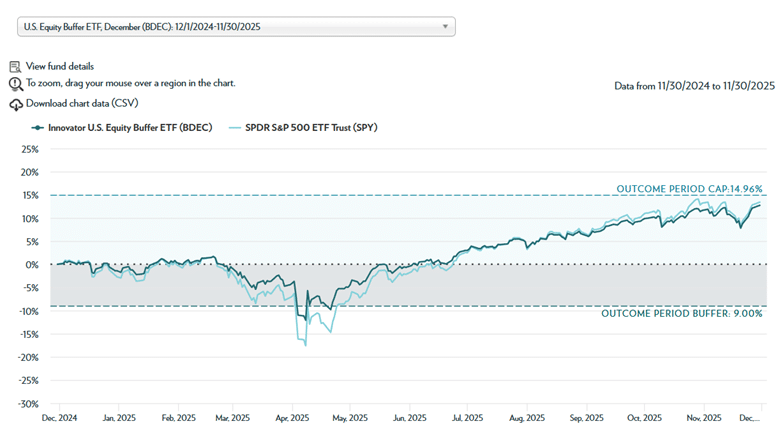The image size is (780, 433).
Task: Click the -30% y-axis label
Action: click(29, 404)
